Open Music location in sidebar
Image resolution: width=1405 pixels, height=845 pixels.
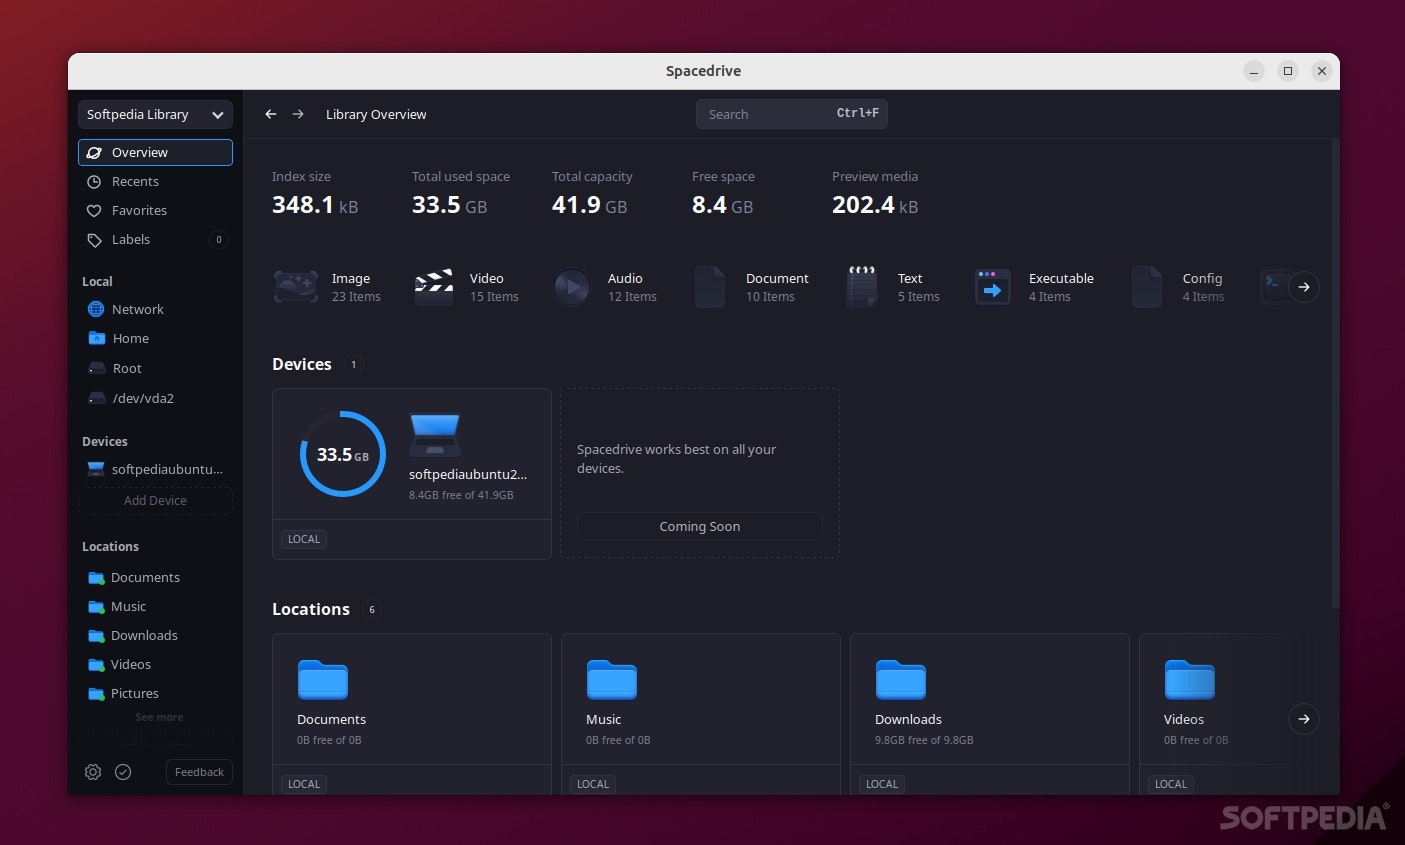(155, 606)
